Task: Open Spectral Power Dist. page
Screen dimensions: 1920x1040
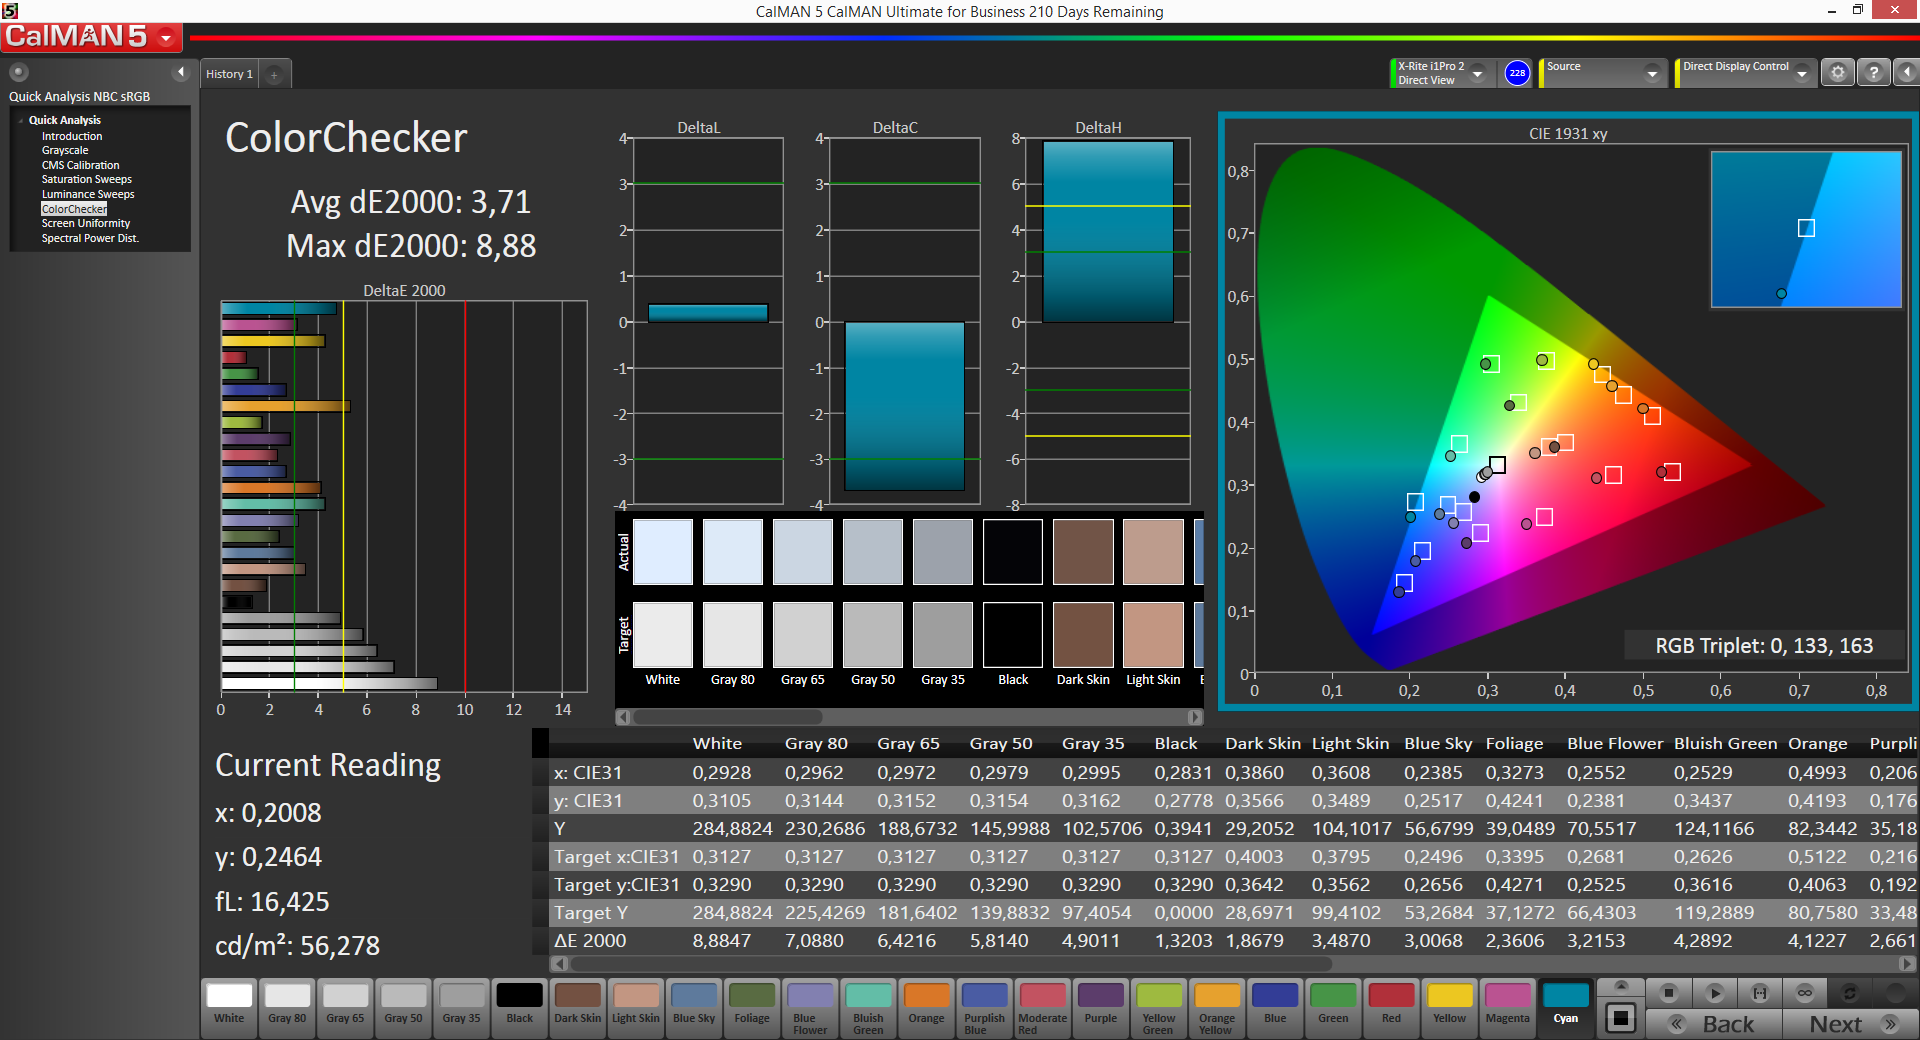Action: click(x=90, y=238)
